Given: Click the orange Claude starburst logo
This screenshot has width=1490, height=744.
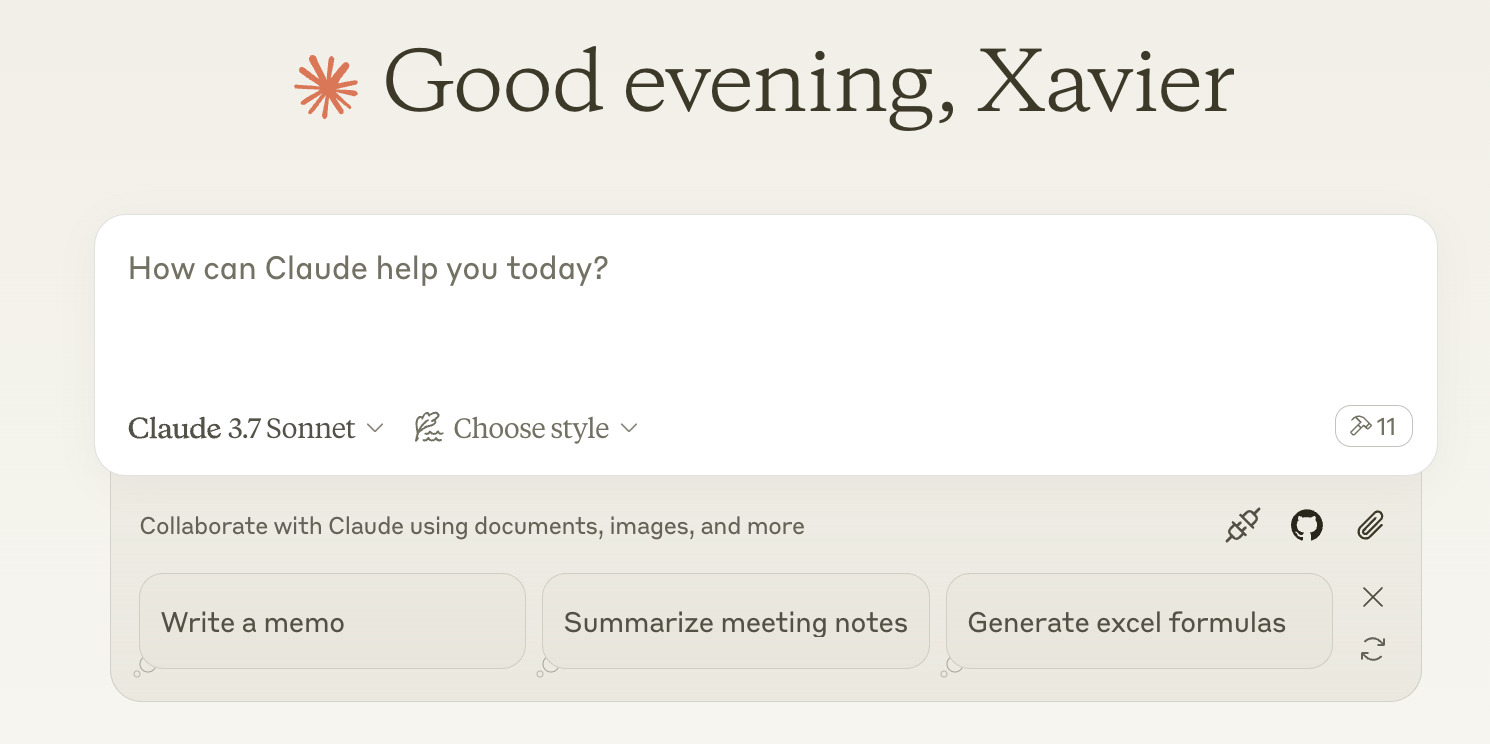Looking at the screenshot, I should tap(326, 87).
